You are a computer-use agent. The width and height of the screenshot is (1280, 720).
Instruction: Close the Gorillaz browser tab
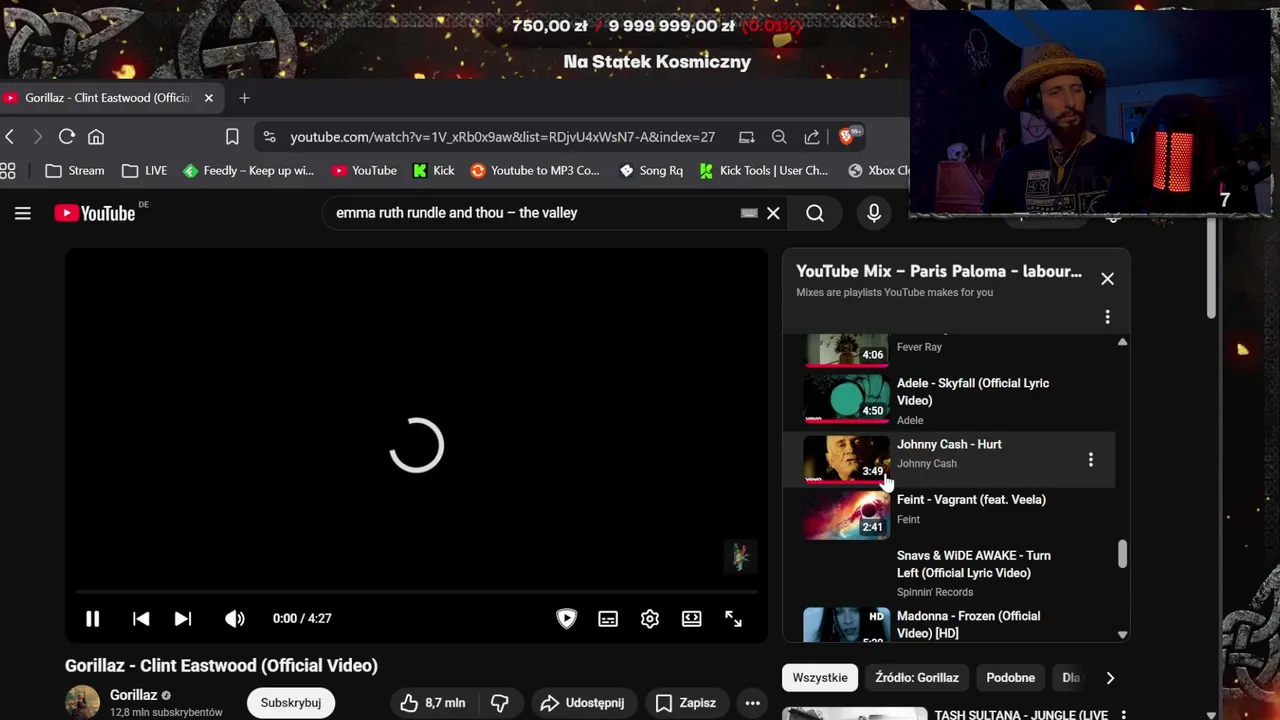point(208,98)
